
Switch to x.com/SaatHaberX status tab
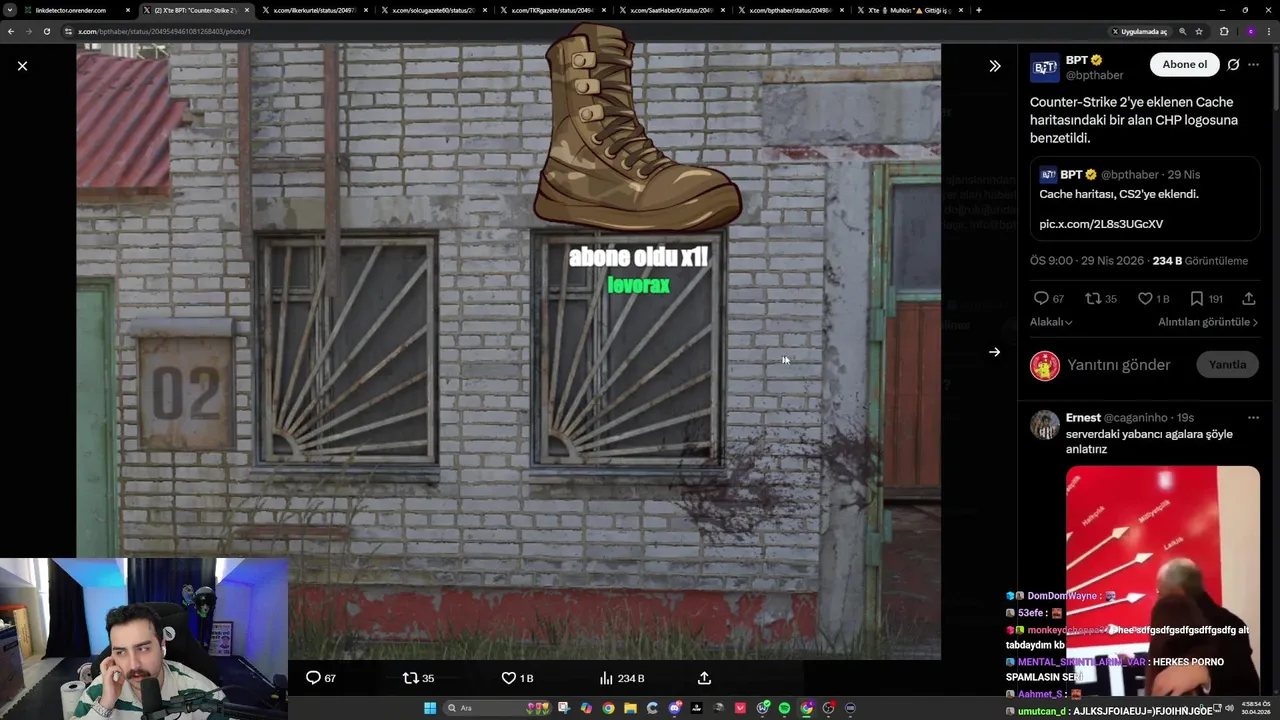point(669,10)
